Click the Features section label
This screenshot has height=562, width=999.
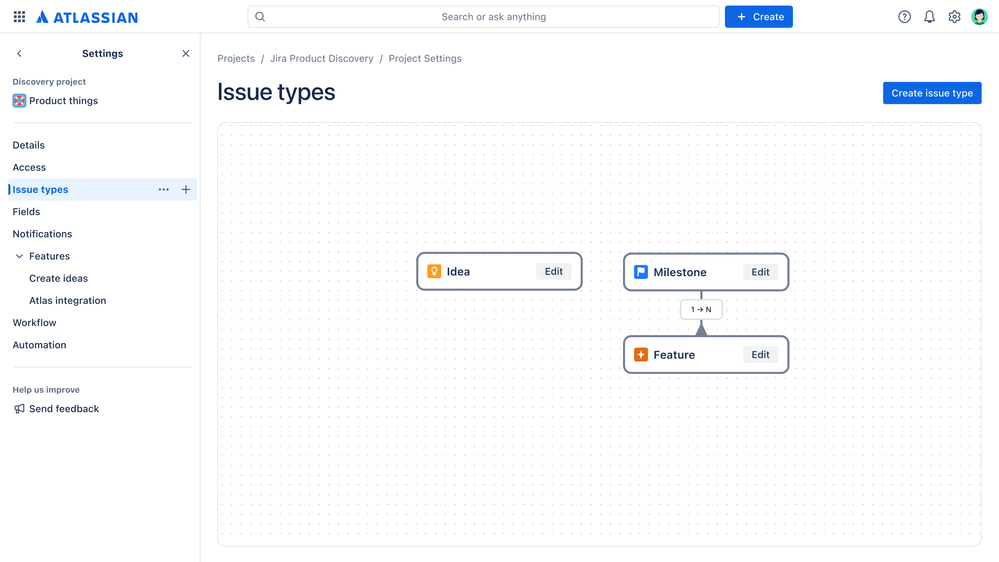point(50,256)
